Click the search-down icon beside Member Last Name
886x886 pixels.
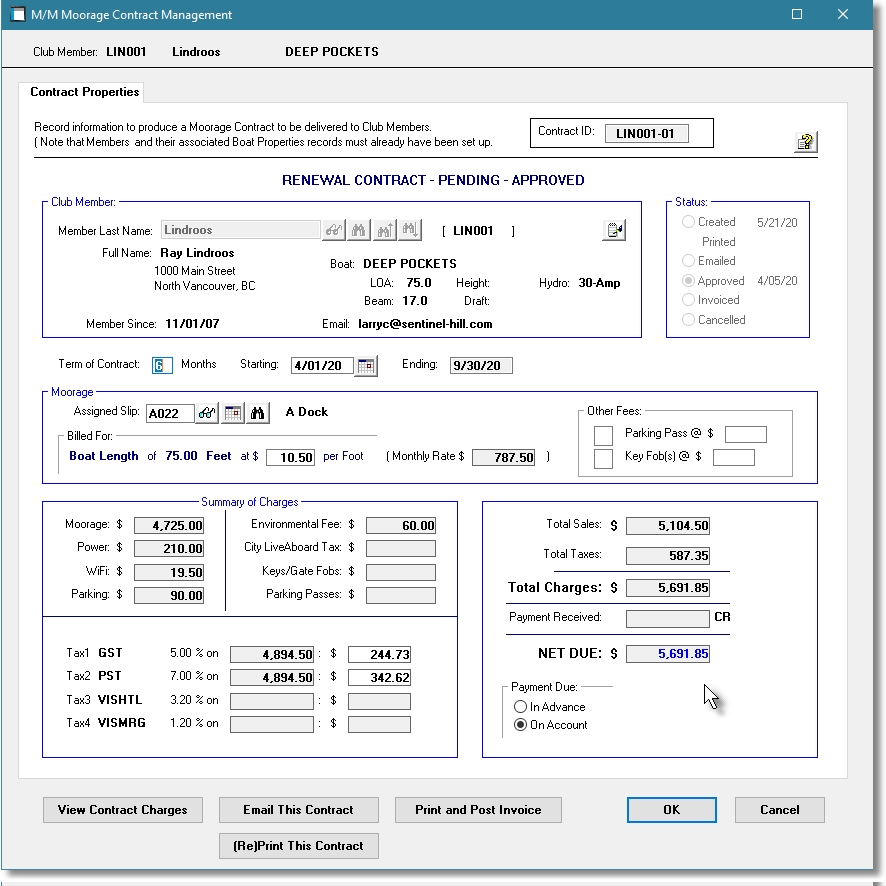(x=409, y=230)
